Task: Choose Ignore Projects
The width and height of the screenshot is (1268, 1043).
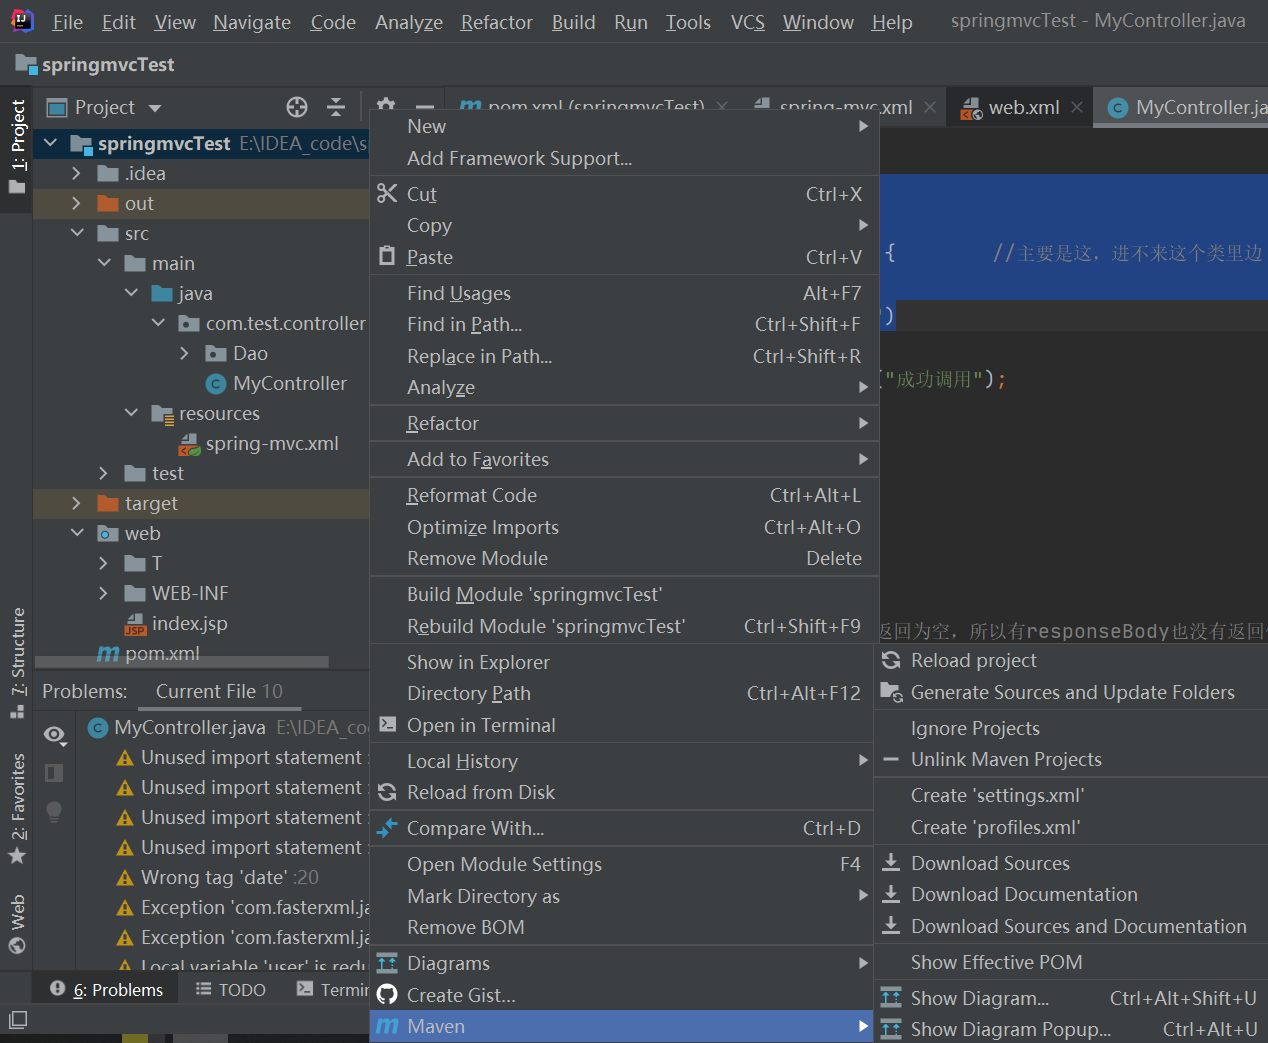Action: pyautogui.click(x=1071, y=728)
